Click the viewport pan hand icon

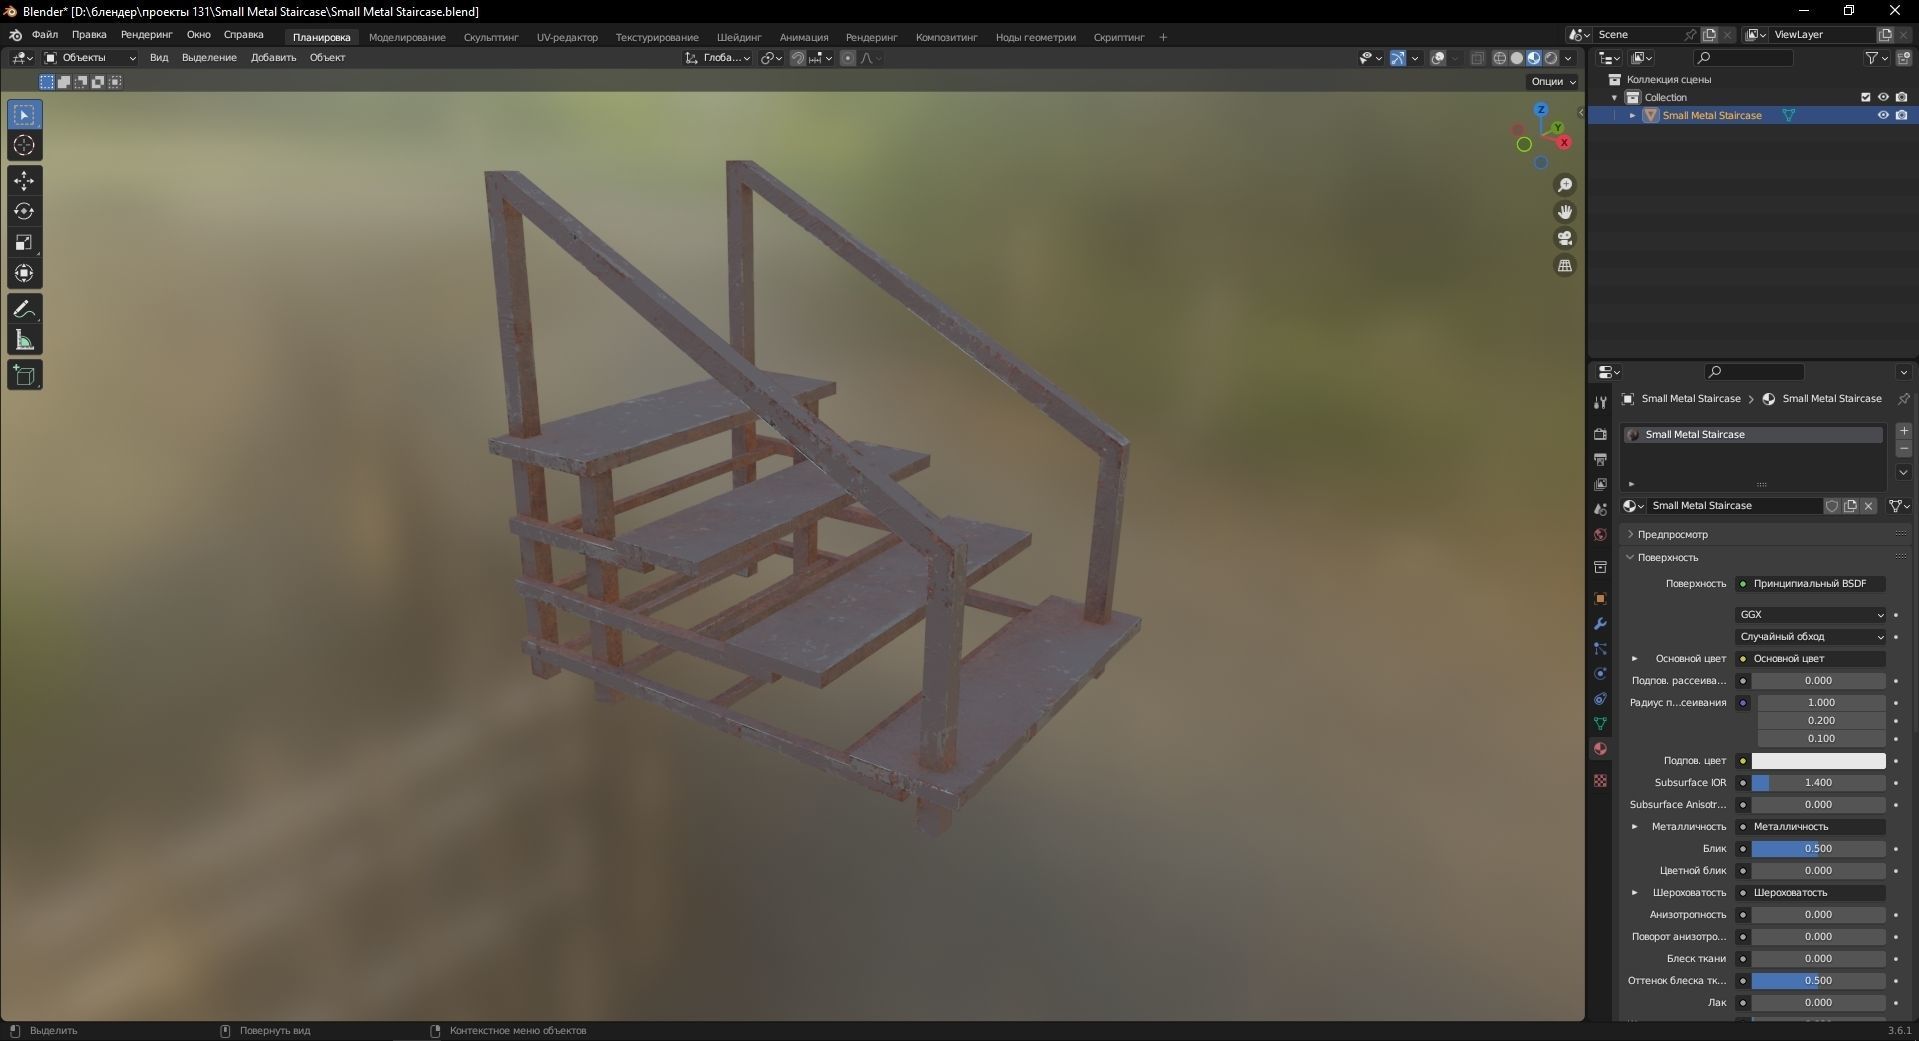coord(1565,212)
